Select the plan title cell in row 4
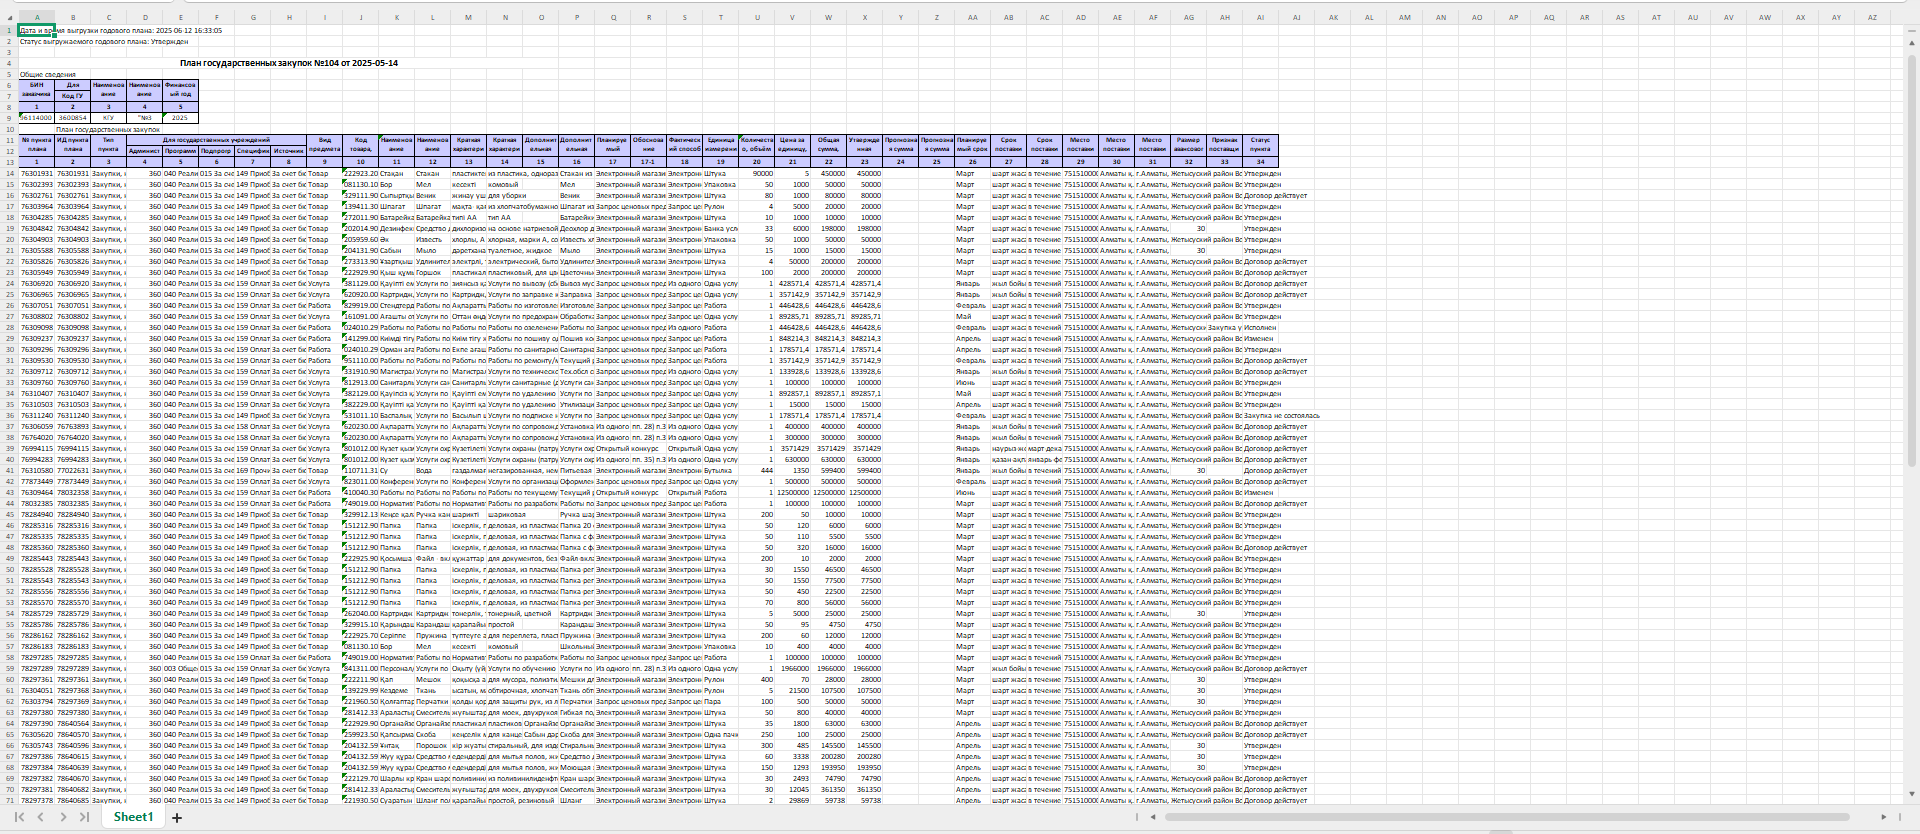This screenshot has height=834, width=1920. 289,63
